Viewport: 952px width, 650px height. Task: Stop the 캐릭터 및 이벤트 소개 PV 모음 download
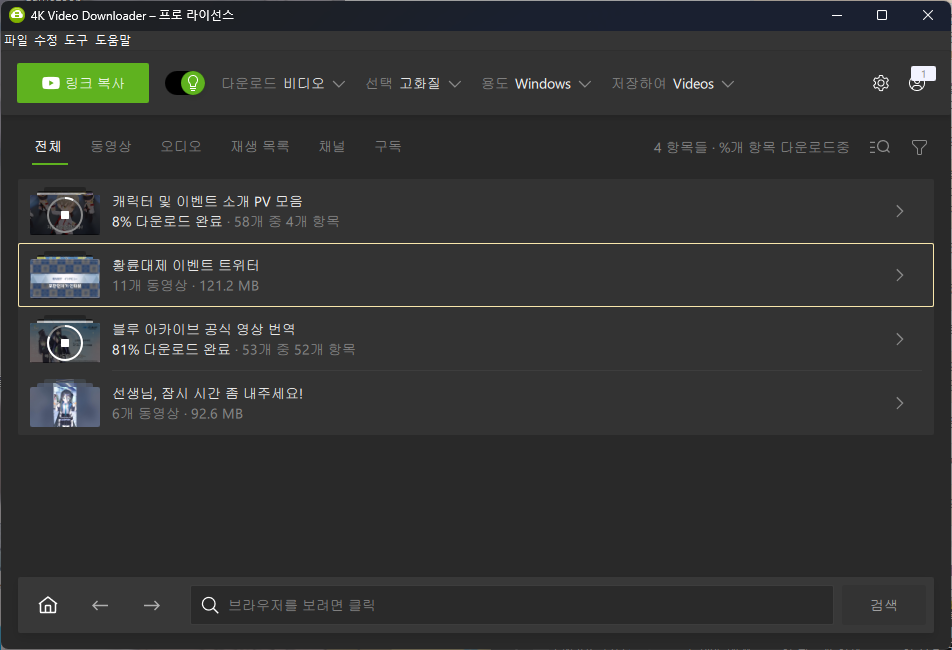pyautogui.click(x=65, y=215)
